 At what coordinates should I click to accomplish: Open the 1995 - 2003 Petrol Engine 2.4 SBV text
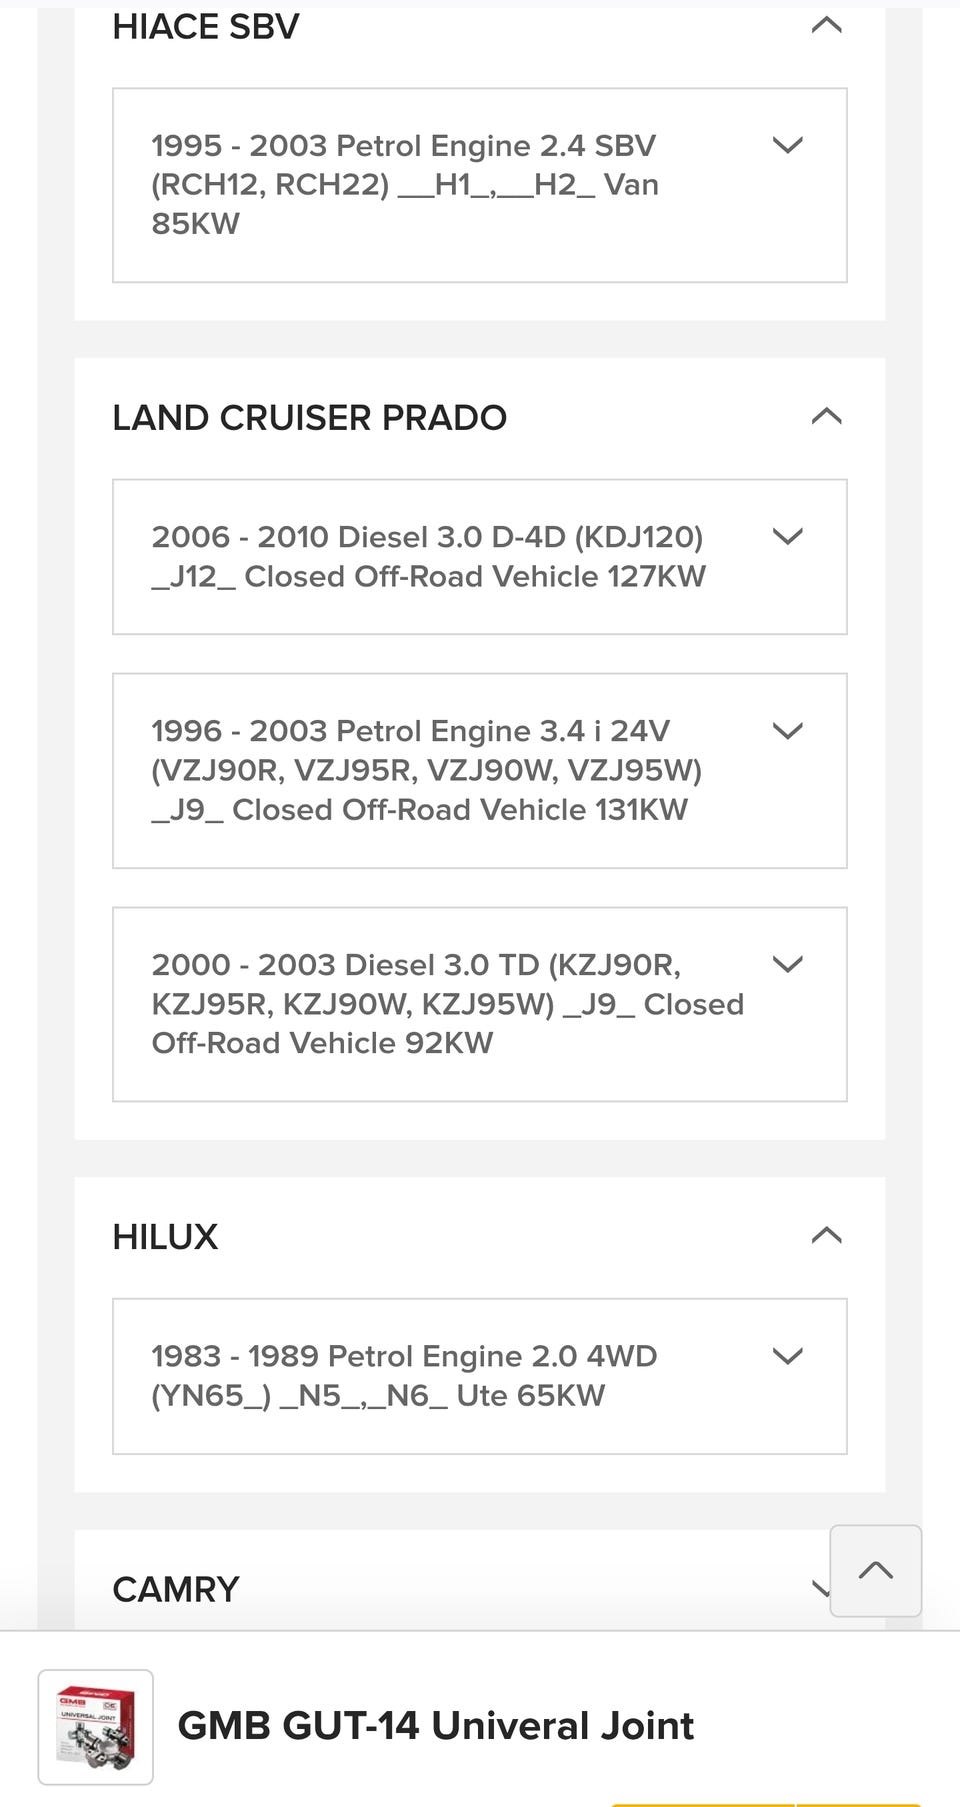click(x=405, y=185)
